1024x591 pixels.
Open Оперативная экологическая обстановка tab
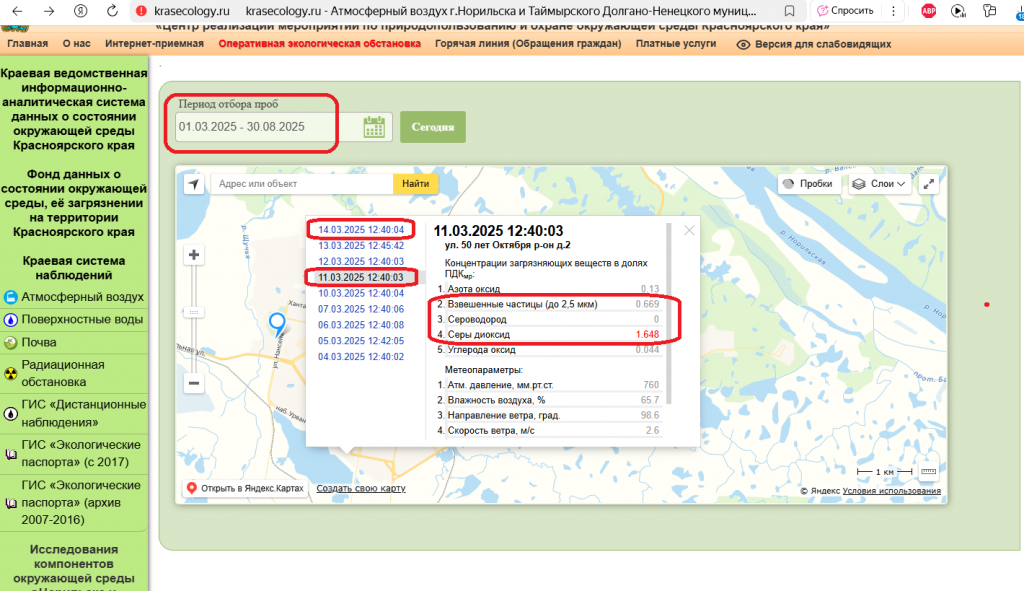click(319, 44)
